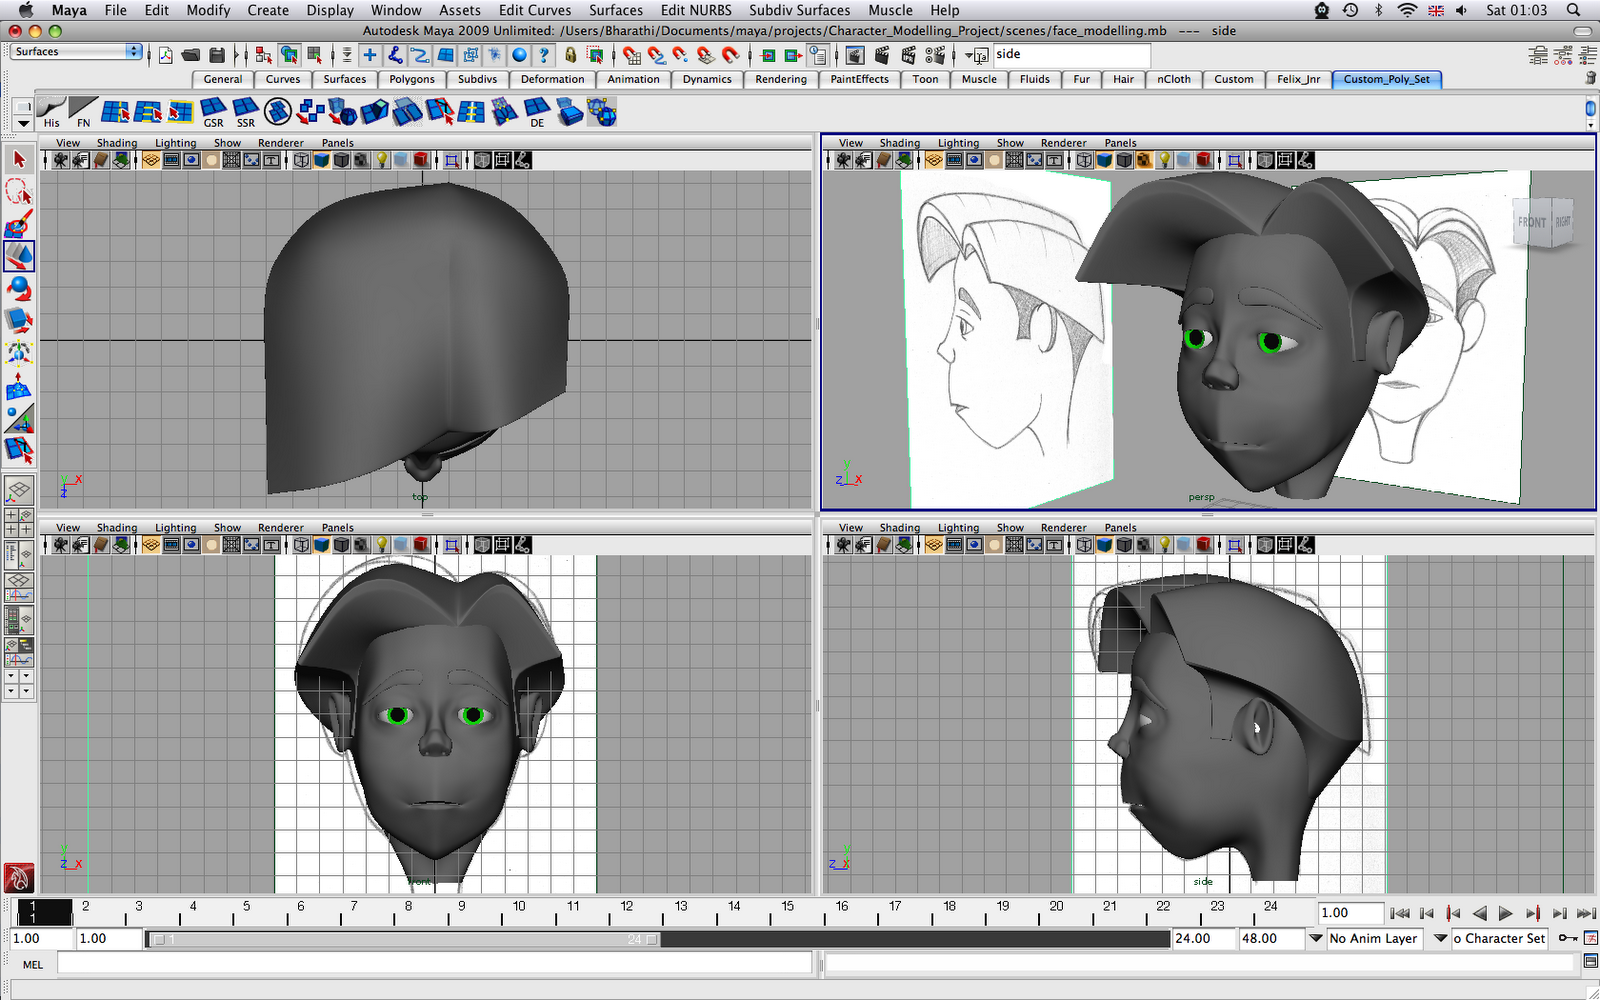Open the Character Set dropdown
The image size is (1600, 1000).
pos(1440,939)
